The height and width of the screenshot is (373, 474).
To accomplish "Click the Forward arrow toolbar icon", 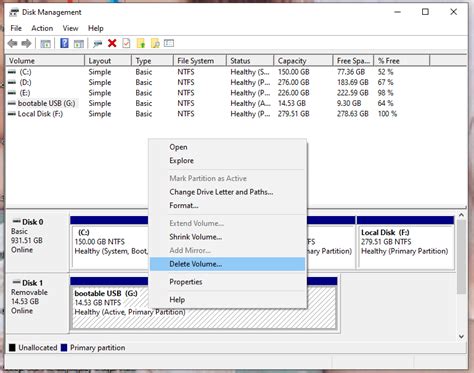I will [x=26, y=43].
